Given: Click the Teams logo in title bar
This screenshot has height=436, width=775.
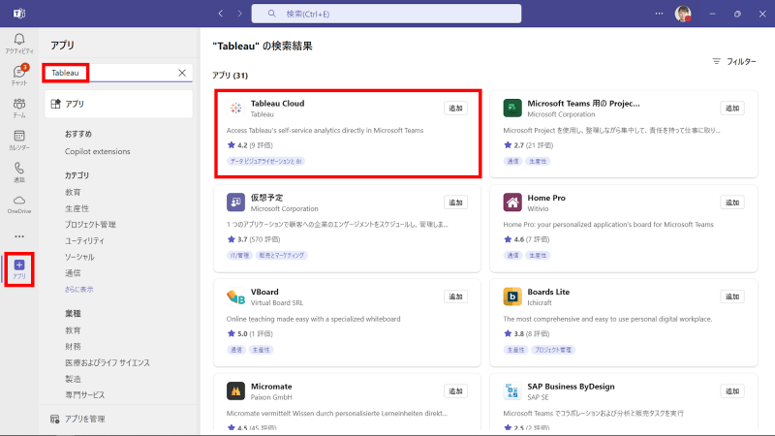Looking at the screenshot, I should pos(19,13).
